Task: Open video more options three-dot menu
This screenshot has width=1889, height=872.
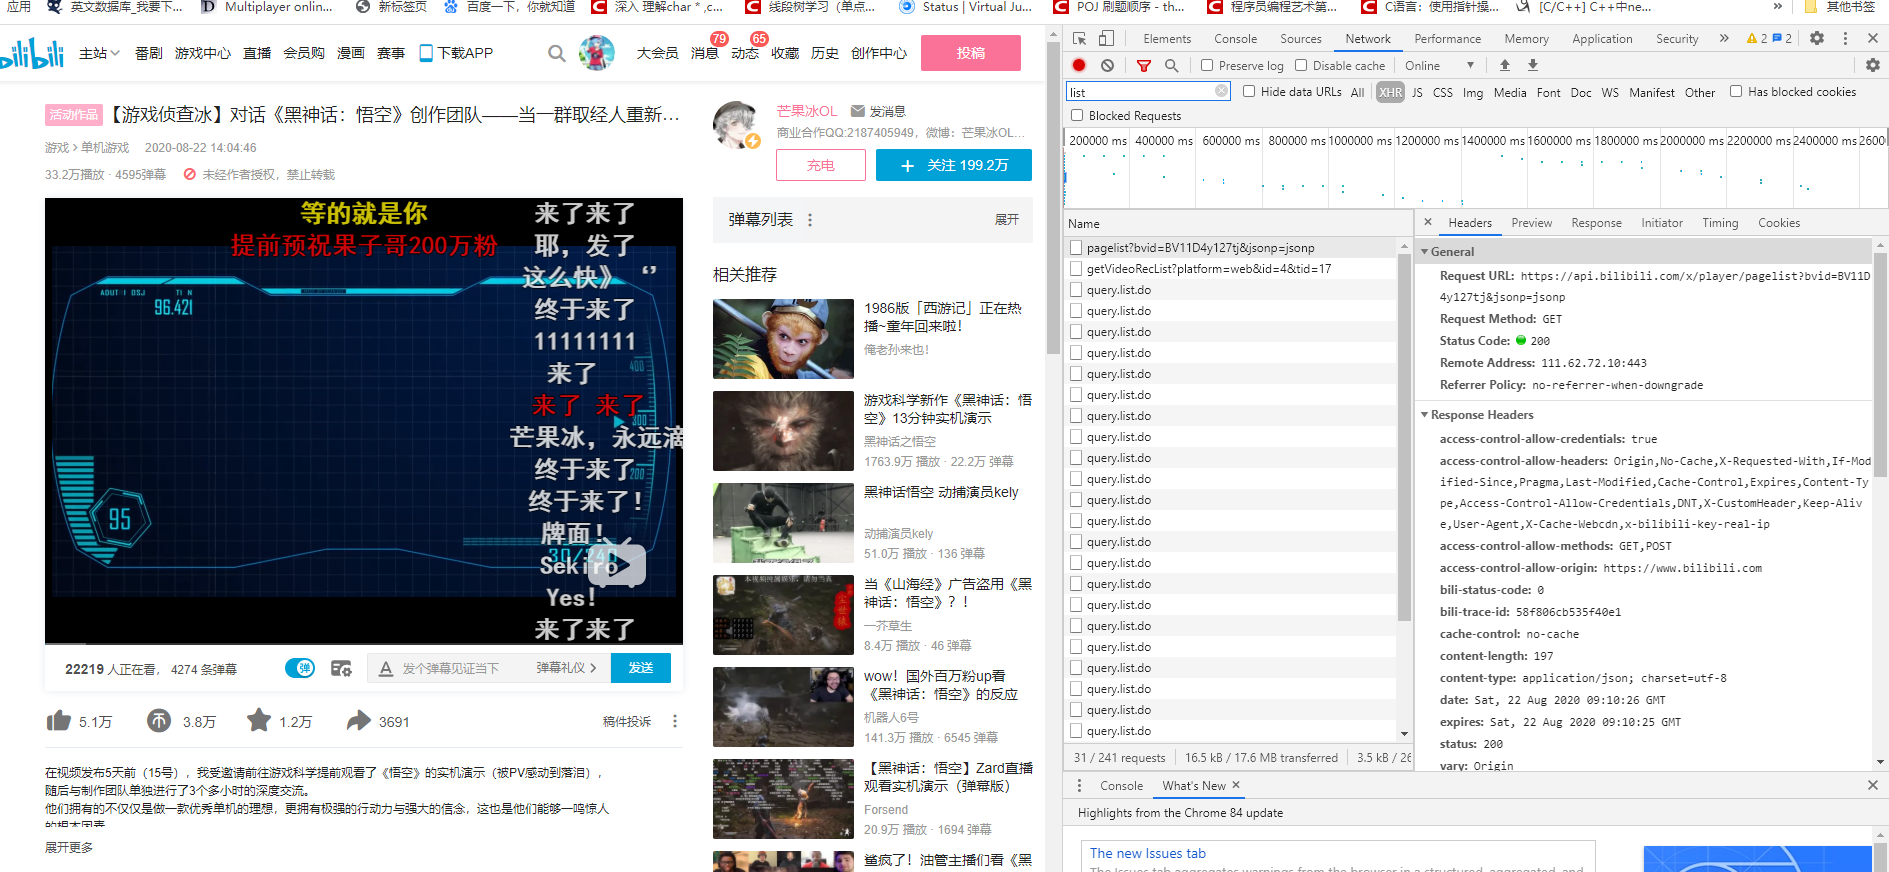Action: click(675, 721)
